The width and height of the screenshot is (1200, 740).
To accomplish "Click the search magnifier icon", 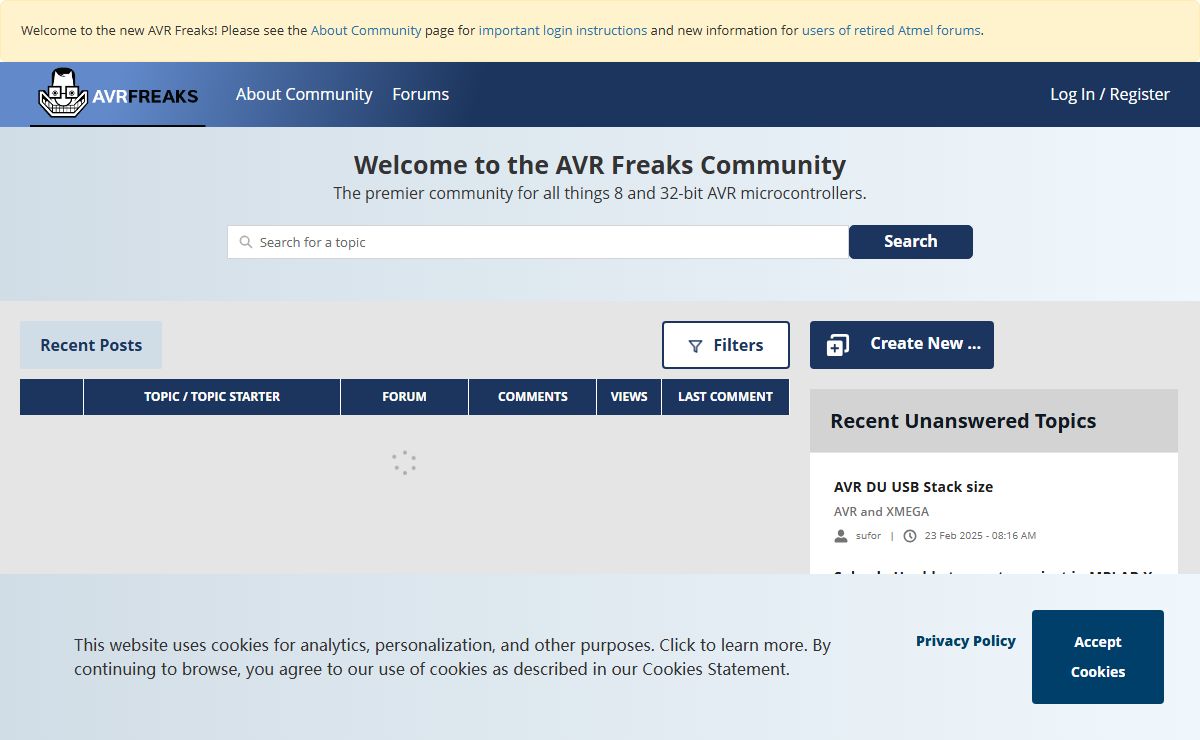I will (x=246, y=242).
